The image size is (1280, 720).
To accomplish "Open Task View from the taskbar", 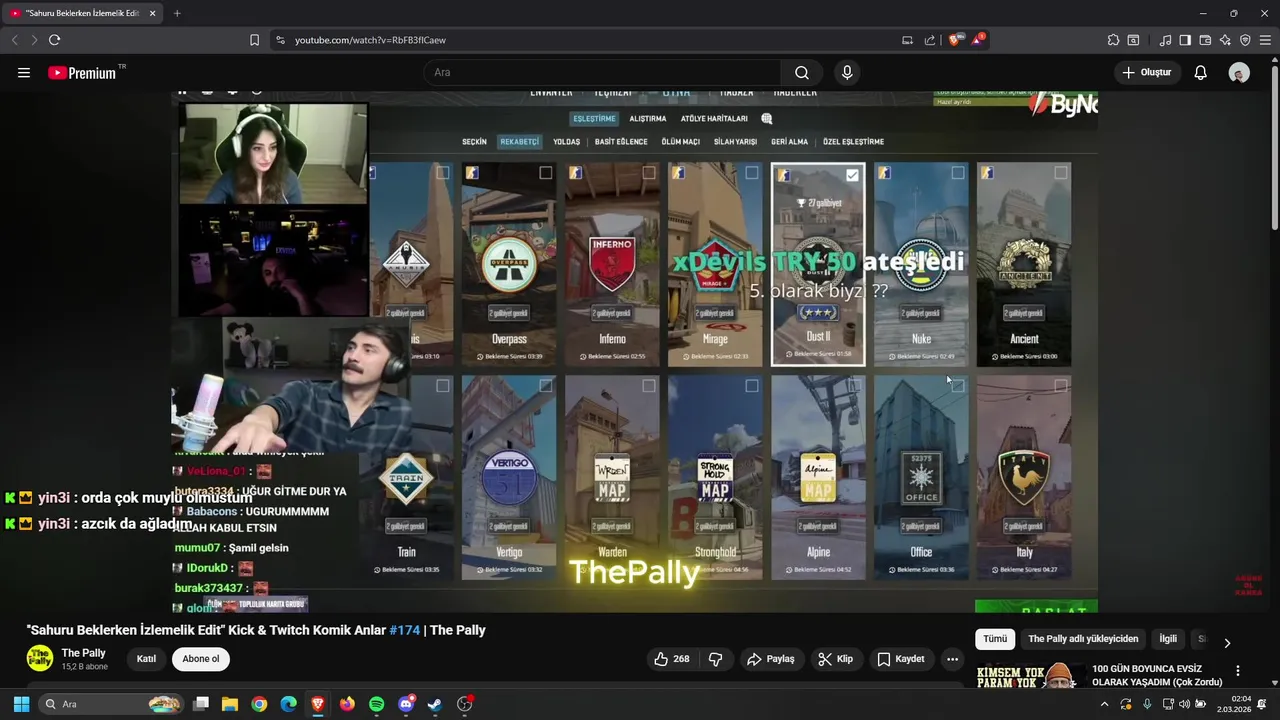I will pos(200,704).
